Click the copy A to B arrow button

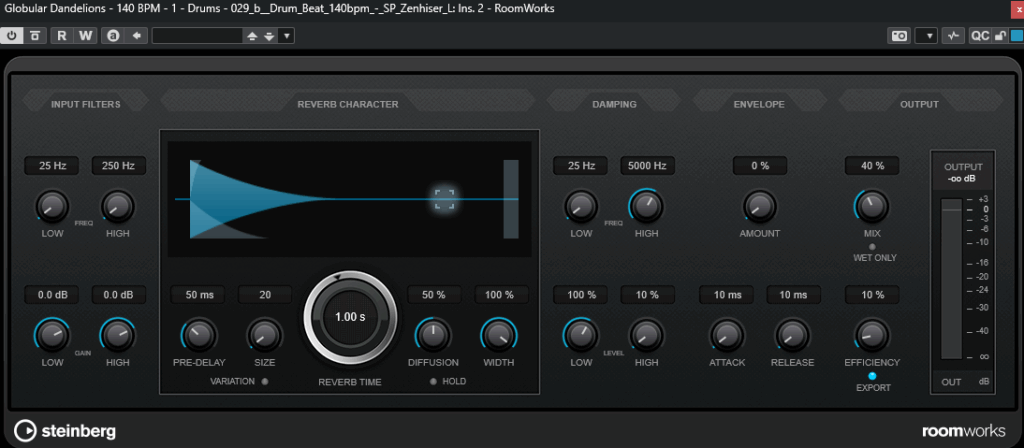click(x=136, y=35)
